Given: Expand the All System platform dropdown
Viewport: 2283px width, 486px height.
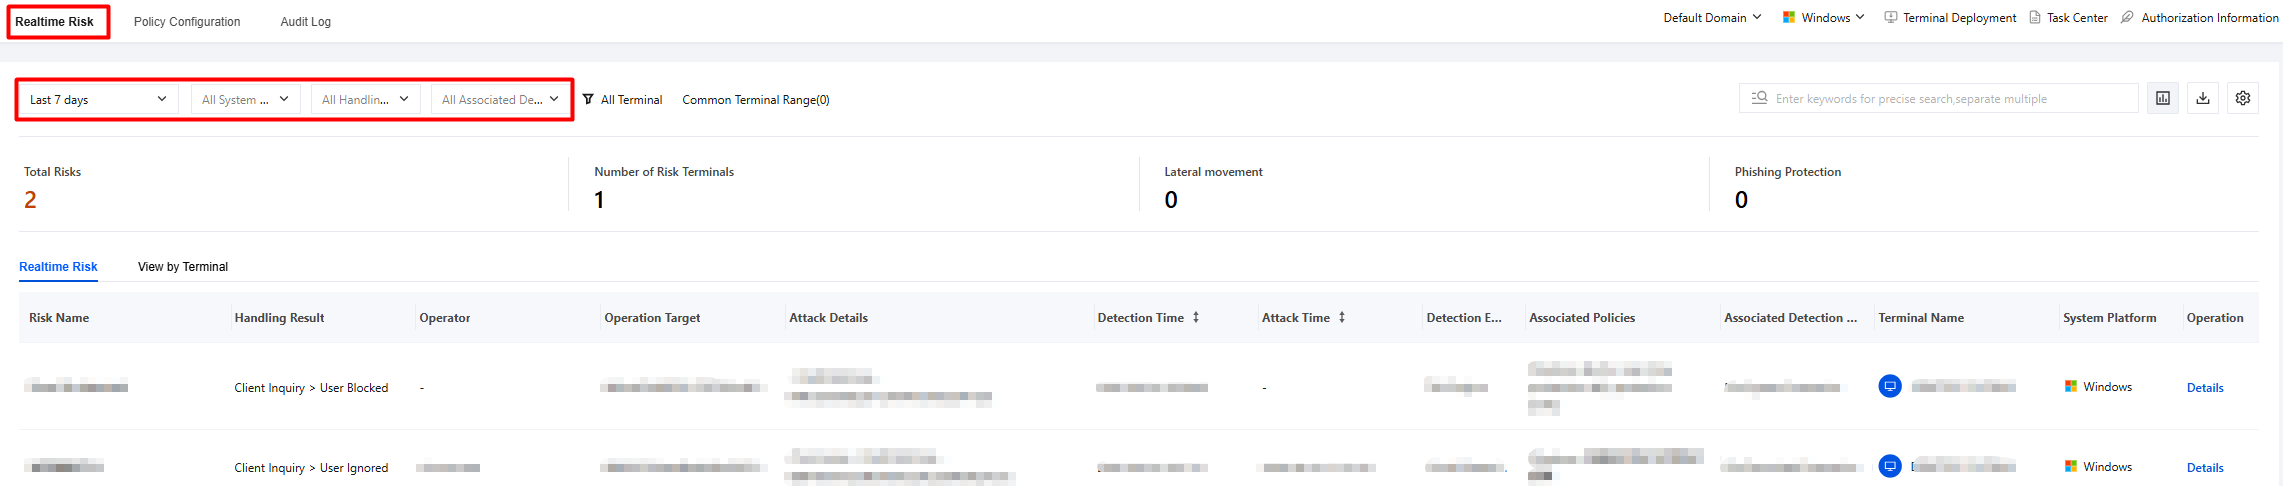Looking at the screenshot, I should pyautogui.click(x=246, y=99).
